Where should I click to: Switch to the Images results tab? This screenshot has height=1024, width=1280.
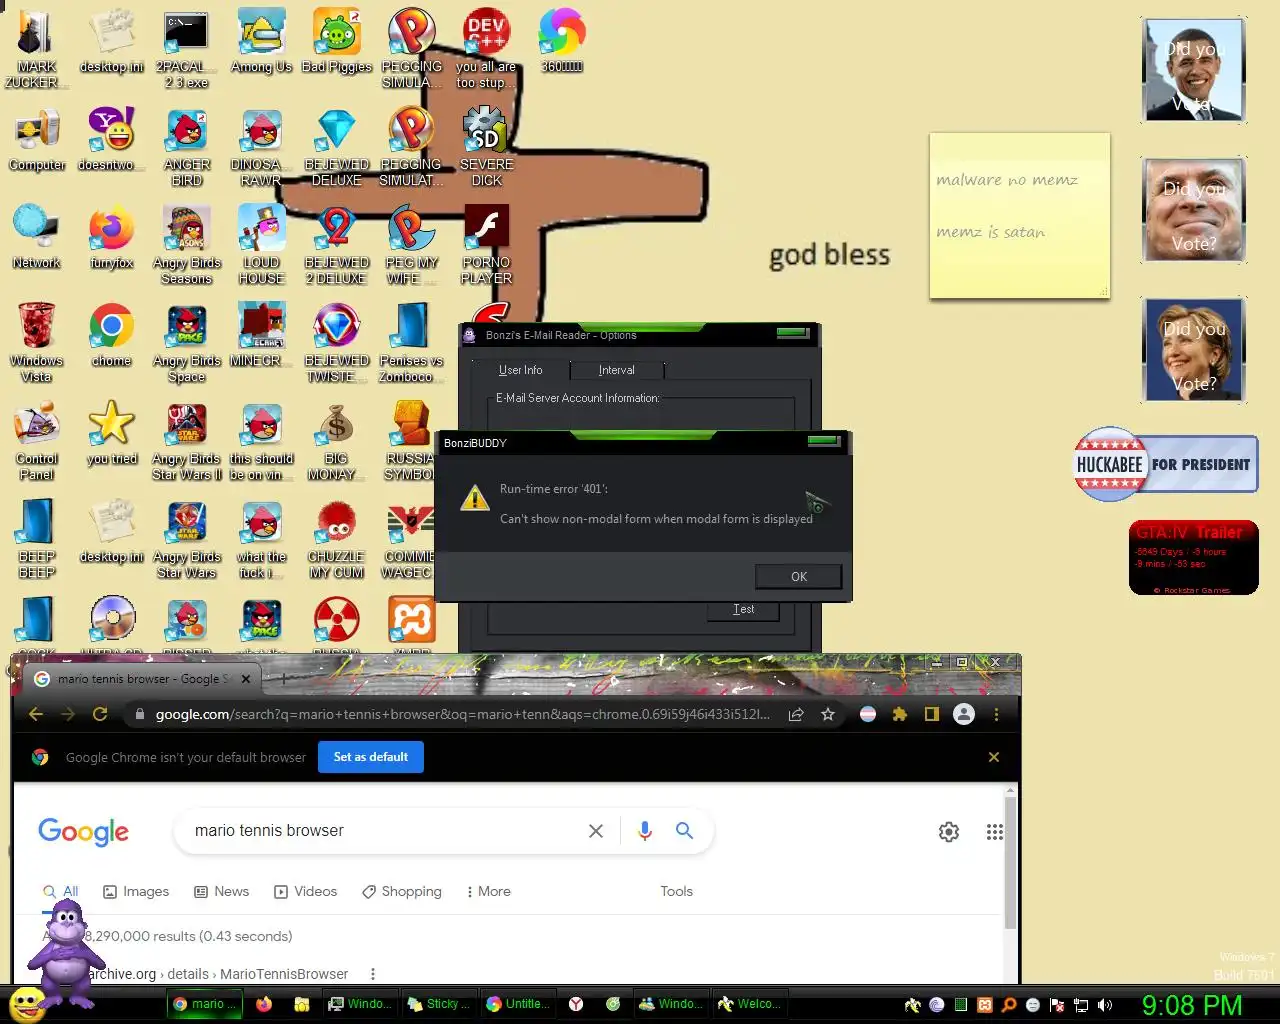tap(136, 891)
